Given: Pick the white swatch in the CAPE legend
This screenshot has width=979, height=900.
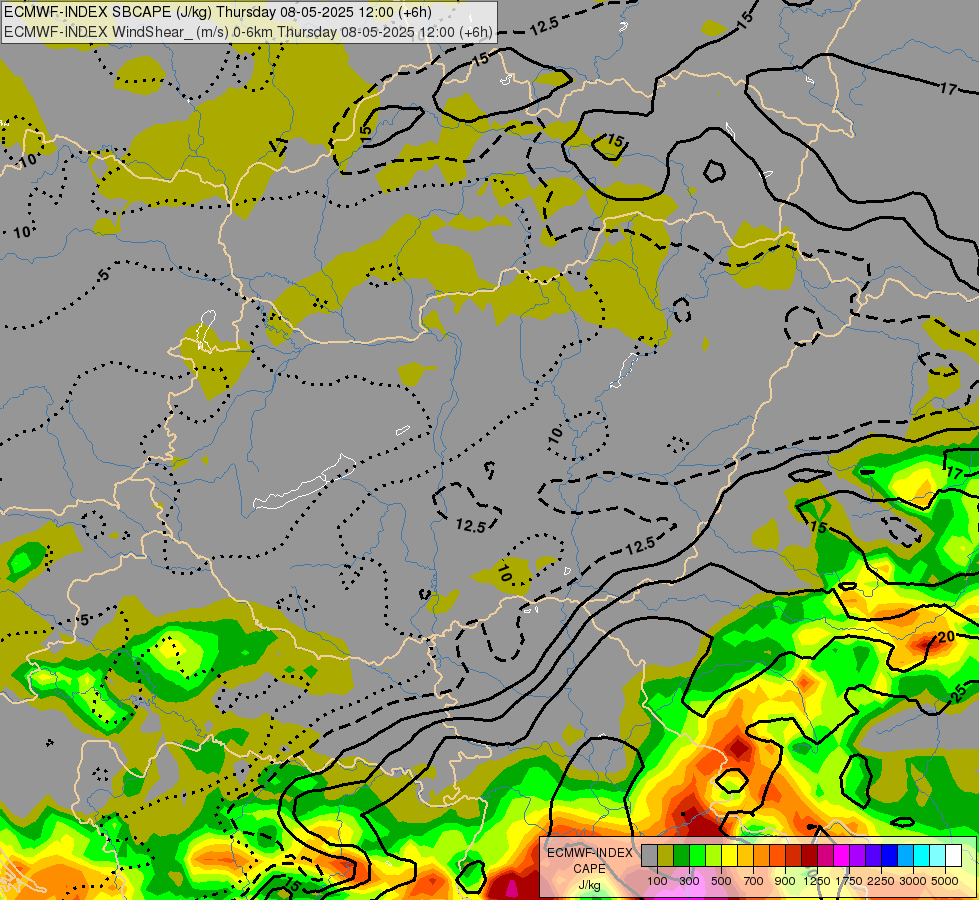Looking at the screenshot, I should [x=954, y=855].
